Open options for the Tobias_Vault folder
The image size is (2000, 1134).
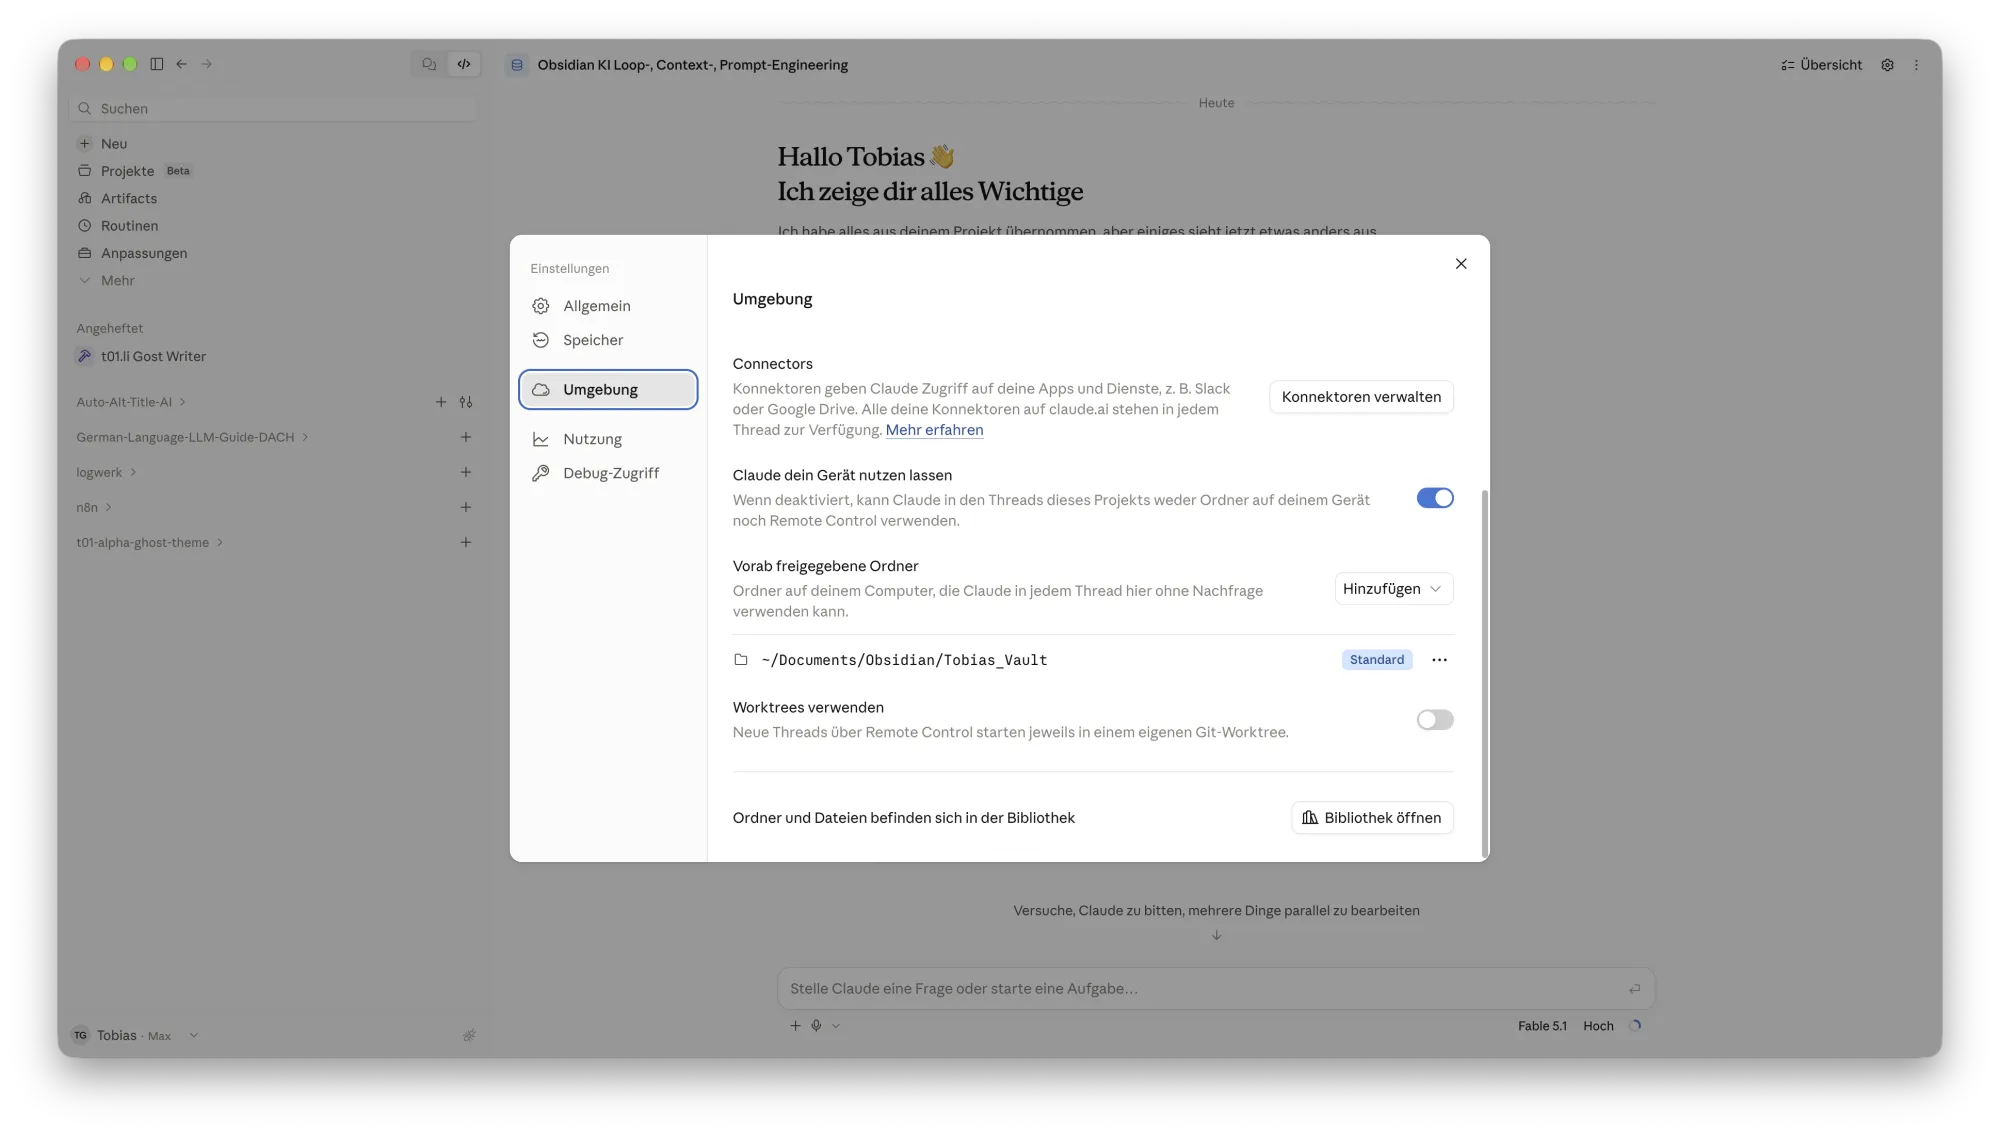[x=1439, y=660]
